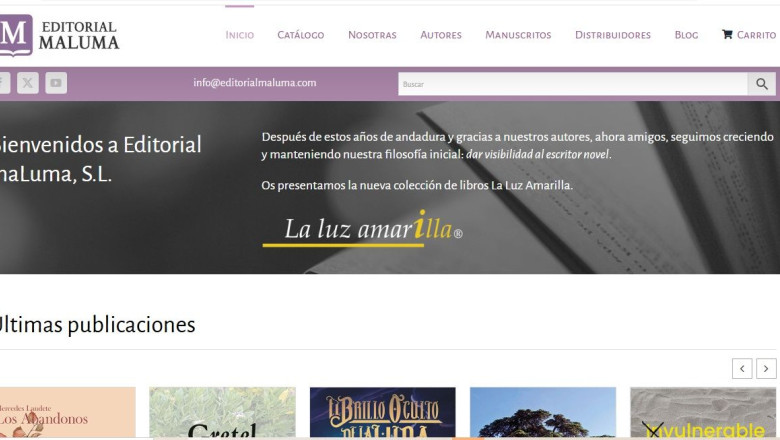The image size is (780, 440).
Task: Click the info@editorialmaluma.com email link
Action: click(255, 83)
